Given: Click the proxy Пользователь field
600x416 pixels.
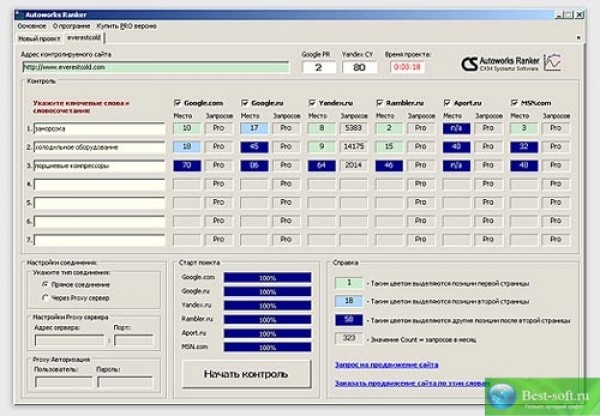Looking at the screenshot, I should (x=64, y=382).
